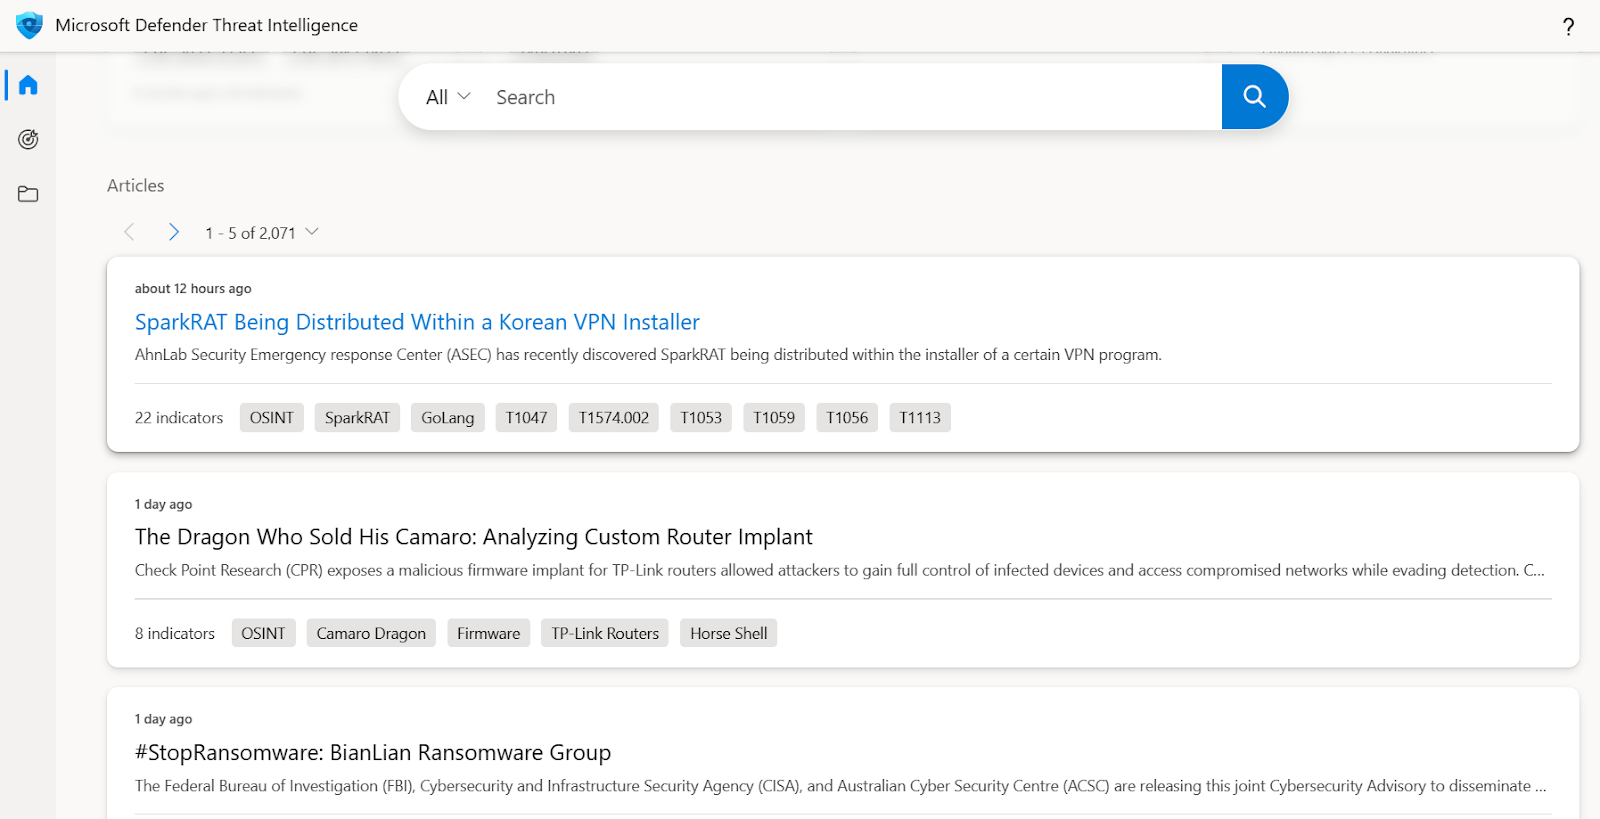The height and width of the screenshot is (819, 1600).
Task: Click the Check Point Research summary text
Action: (x=840, y=570)
